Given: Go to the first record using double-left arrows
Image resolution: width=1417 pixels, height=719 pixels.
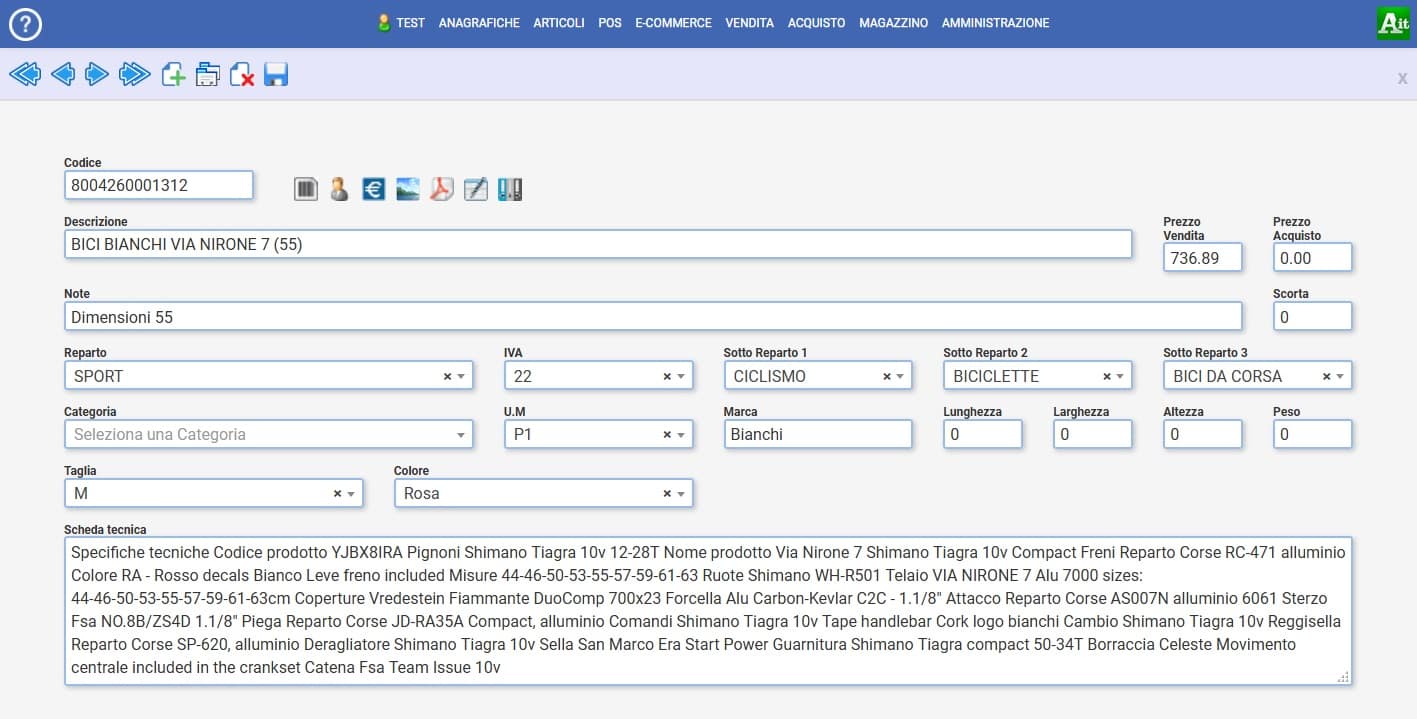Looking at the screenshot, I should pos(24,74).
